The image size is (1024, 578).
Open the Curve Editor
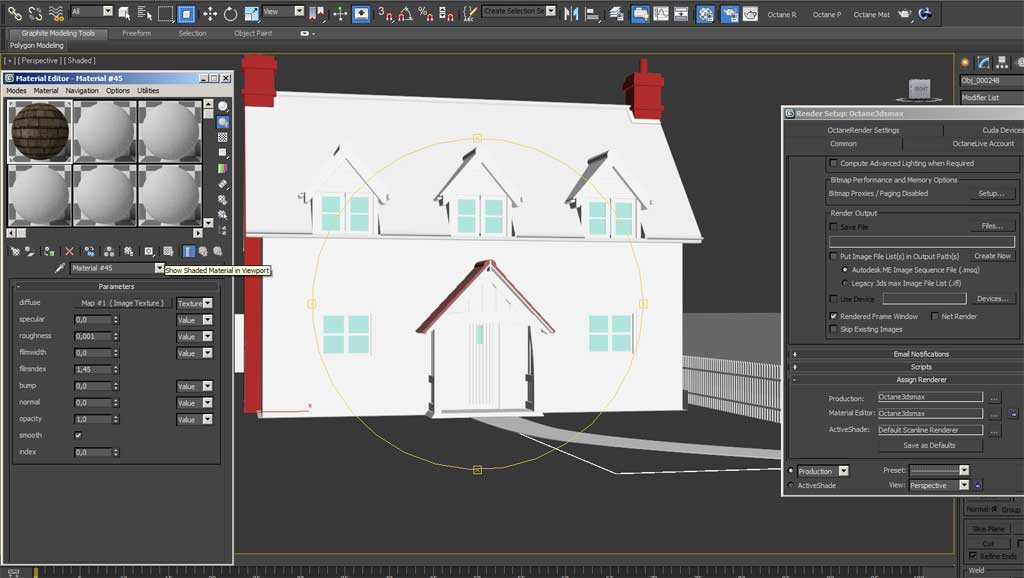click(661, 13)
